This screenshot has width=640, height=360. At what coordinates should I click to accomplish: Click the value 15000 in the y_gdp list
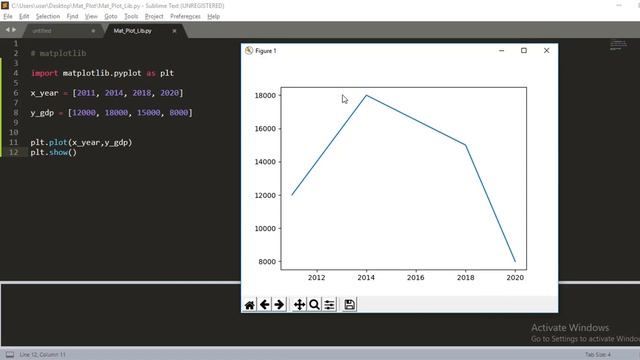tap(149, 113)
